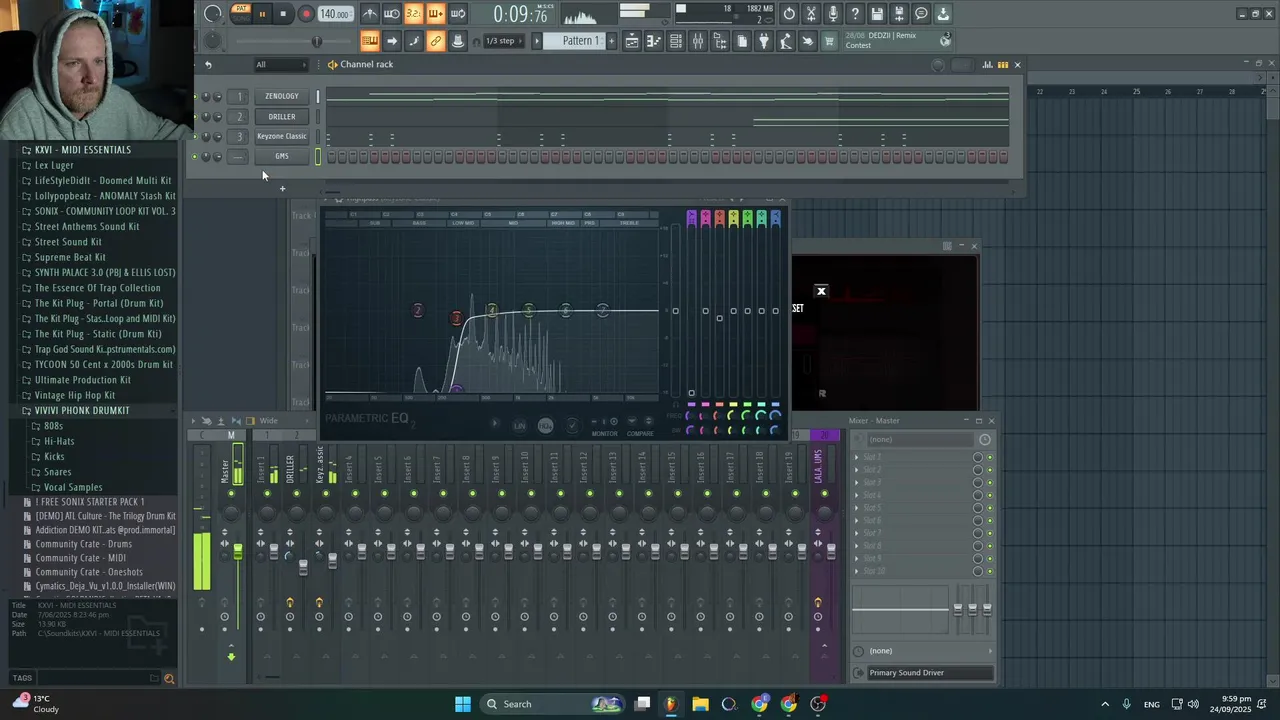Screen dimensions: 1280x720
Task: Click the Keyzone Classic channel button
Action: [282, 137]
